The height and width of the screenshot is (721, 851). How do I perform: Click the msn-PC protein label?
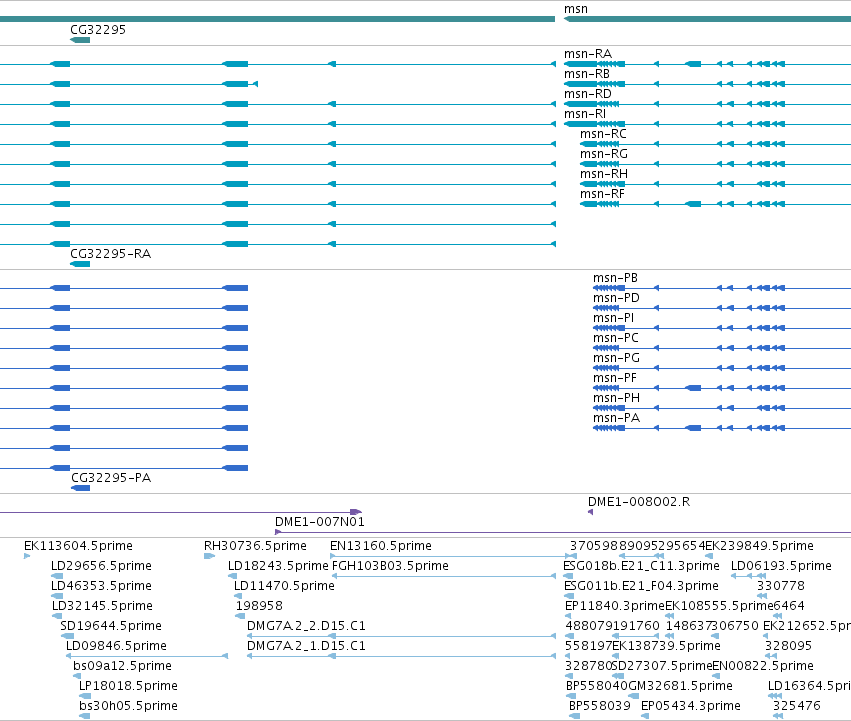pos(615,338)
